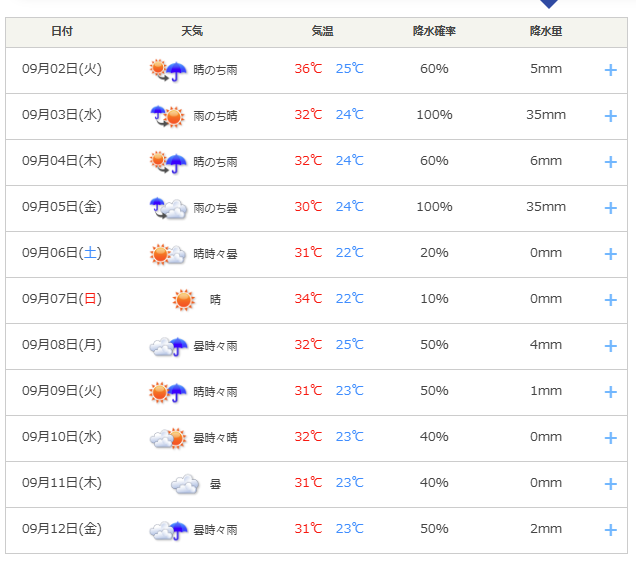Image resolution: width=636 pixels, height=565 pixels.
Task: Click the 09月10日(水) date text
Action: click(x=62, y=437)
